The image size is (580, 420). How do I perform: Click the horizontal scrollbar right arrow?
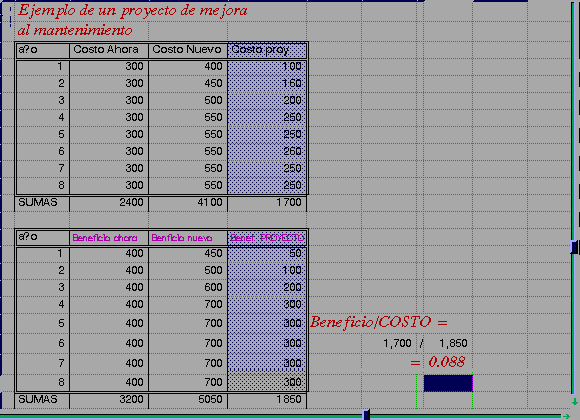click(x=566, y=416)
